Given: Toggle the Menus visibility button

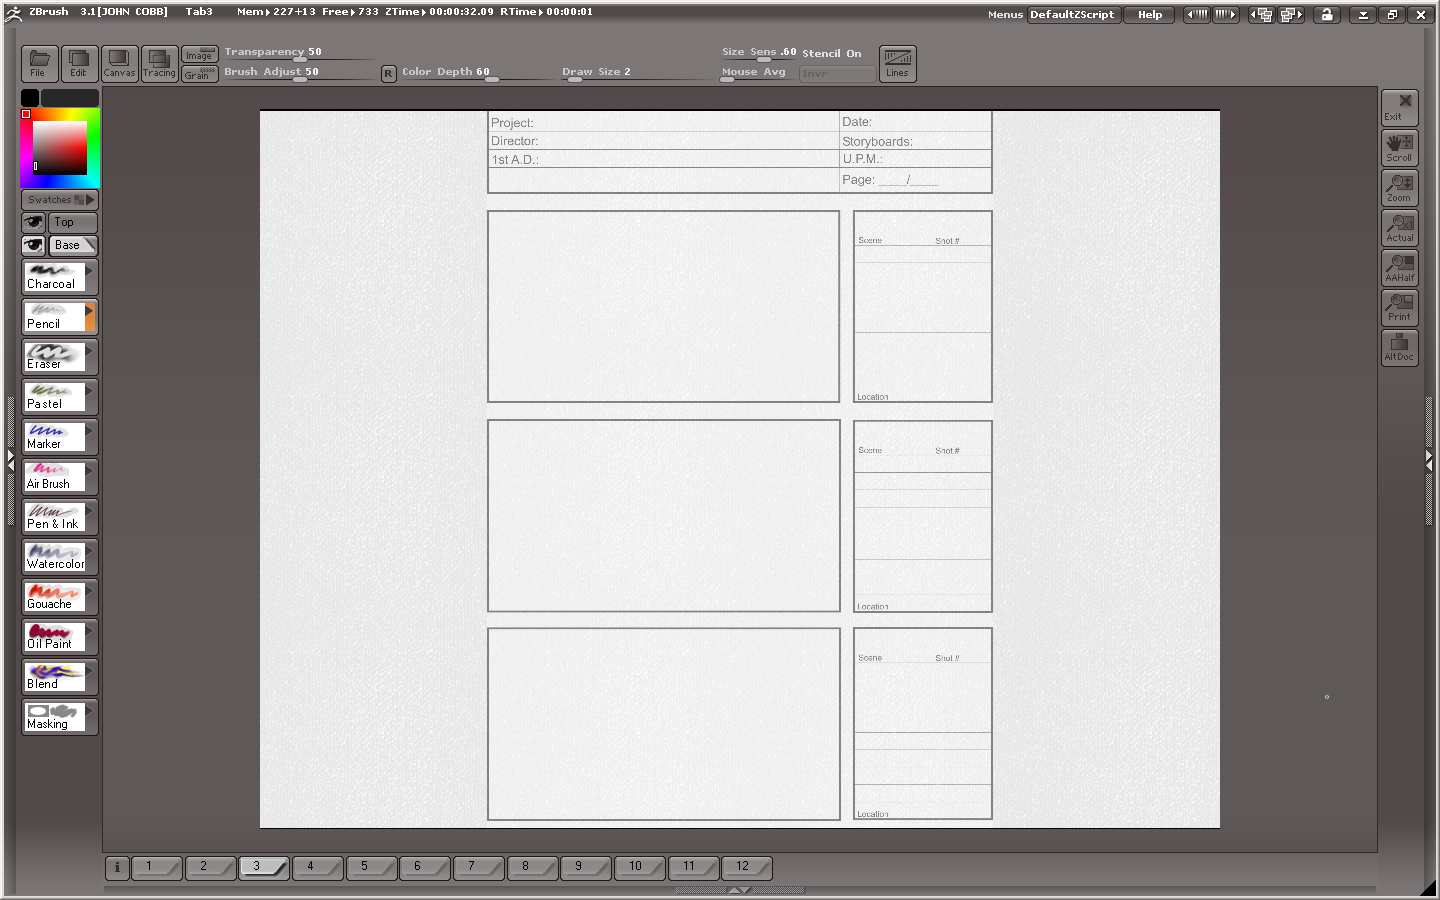Looking at the screenshot, I should coord(1005,15).
